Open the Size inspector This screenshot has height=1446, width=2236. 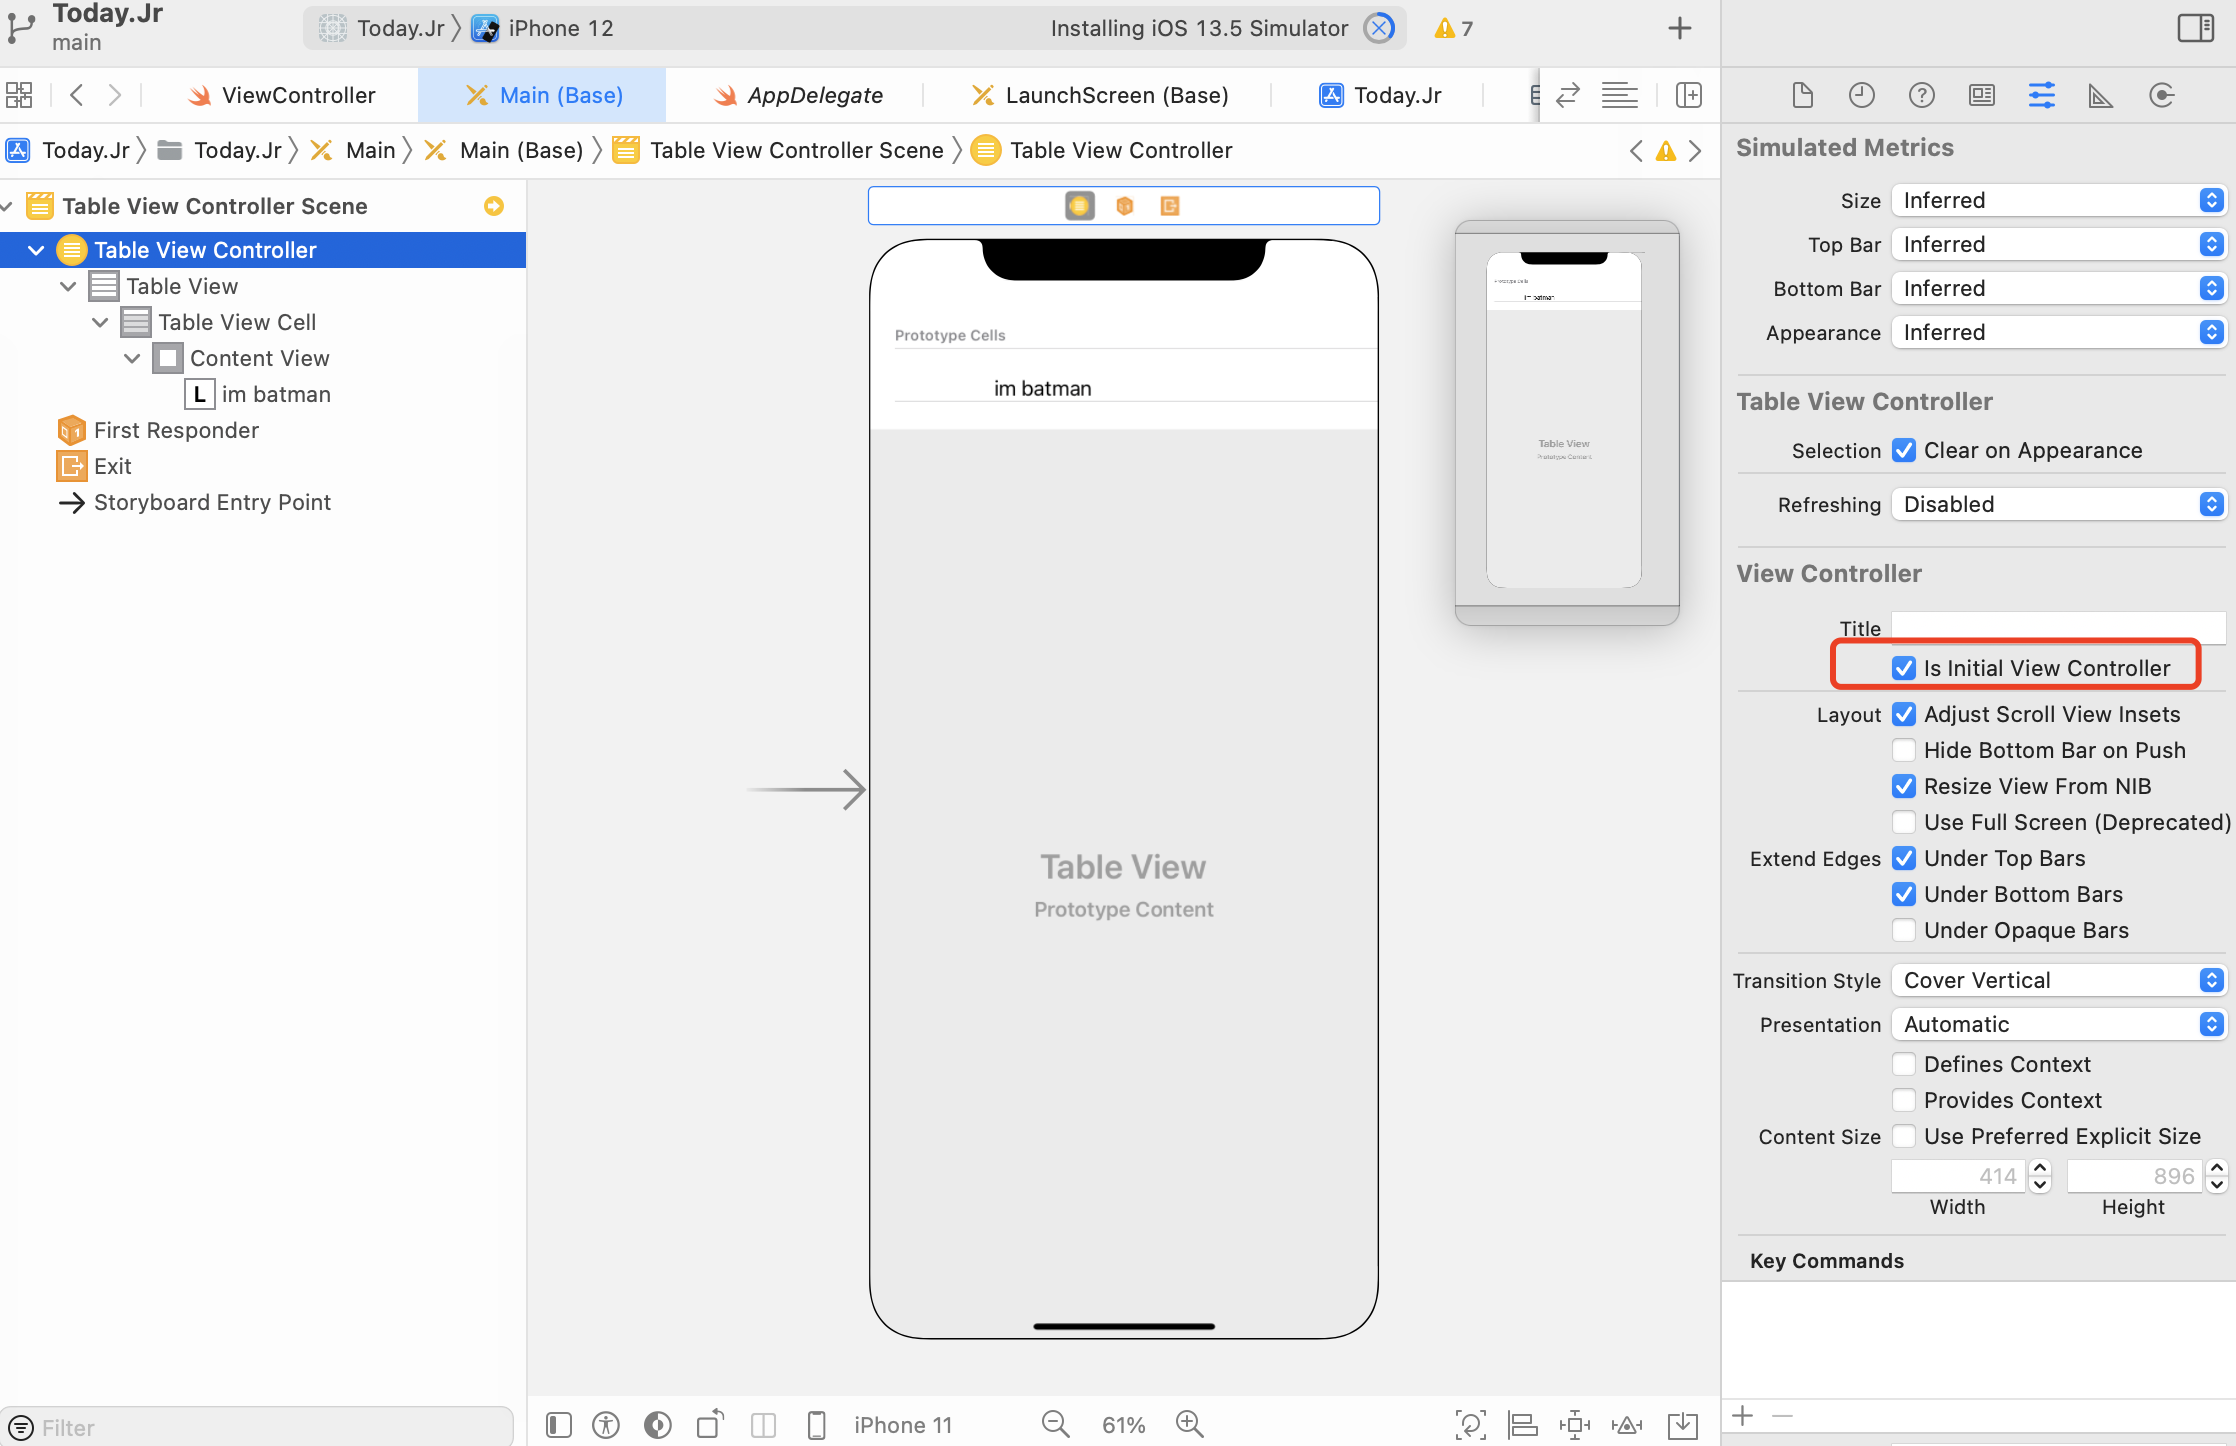(2100, 95)
